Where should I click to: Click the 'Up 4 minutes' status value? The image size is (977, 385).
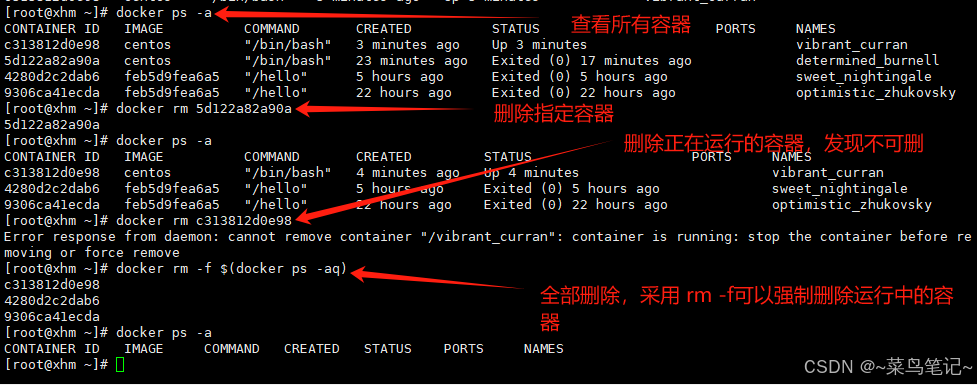tap(531, 173)
